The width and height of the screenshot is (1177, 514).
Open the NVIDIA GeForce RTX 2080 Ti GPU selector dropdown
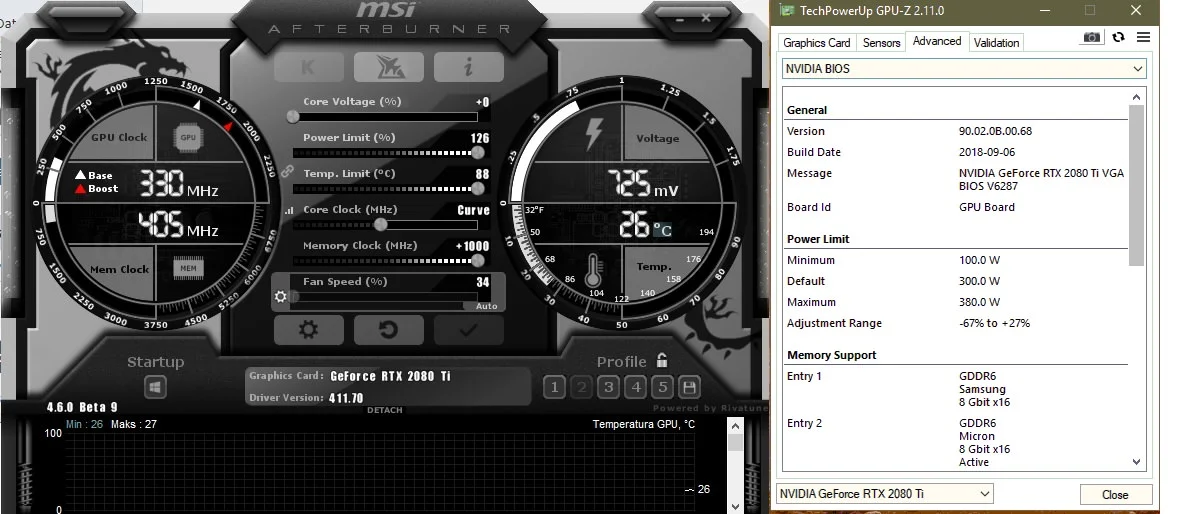(884, 494)
